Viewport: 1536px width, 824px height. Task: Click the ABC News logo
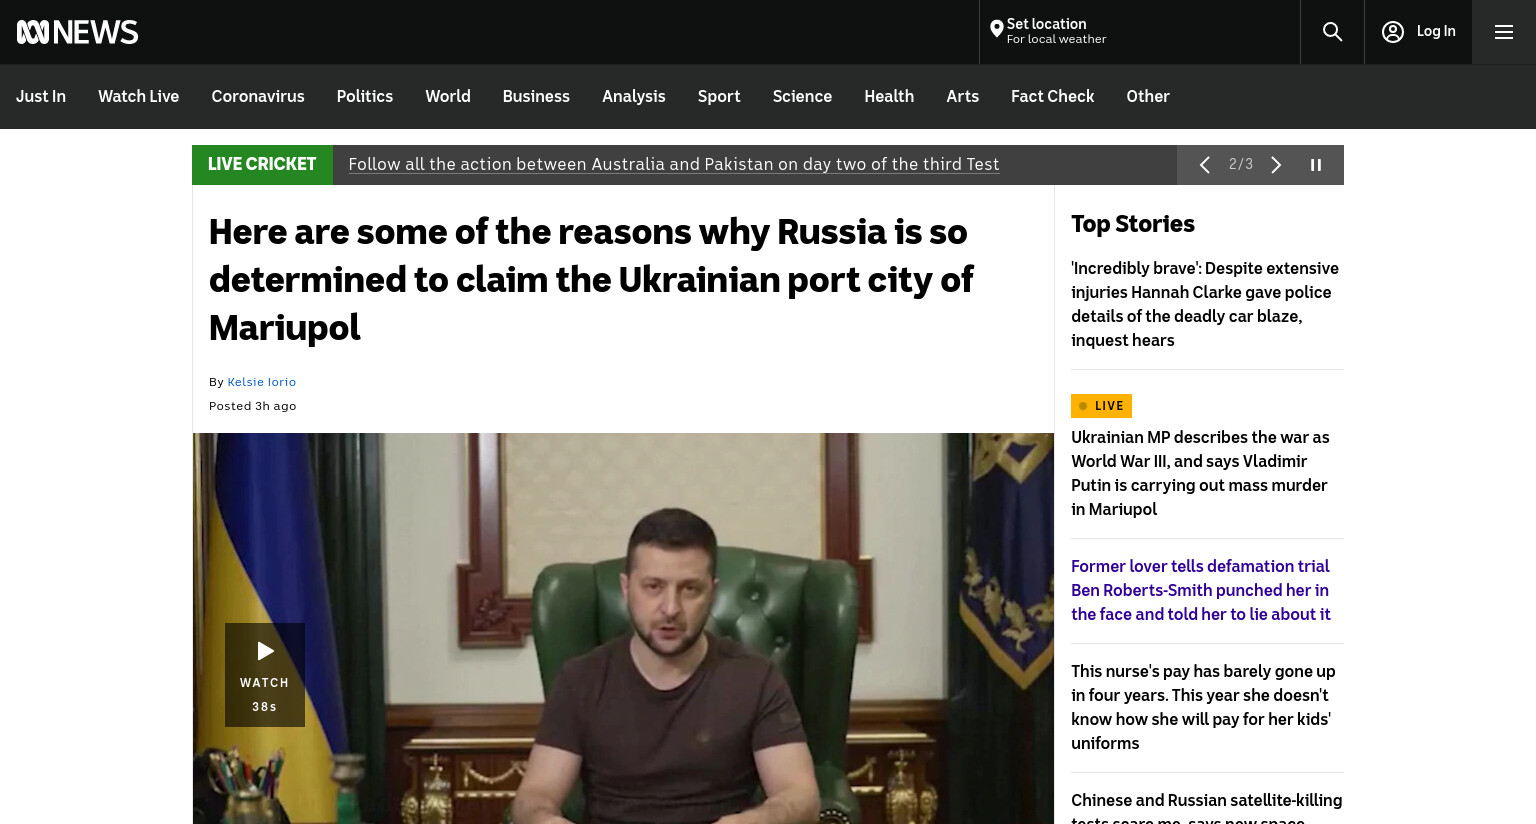[77, 32]
